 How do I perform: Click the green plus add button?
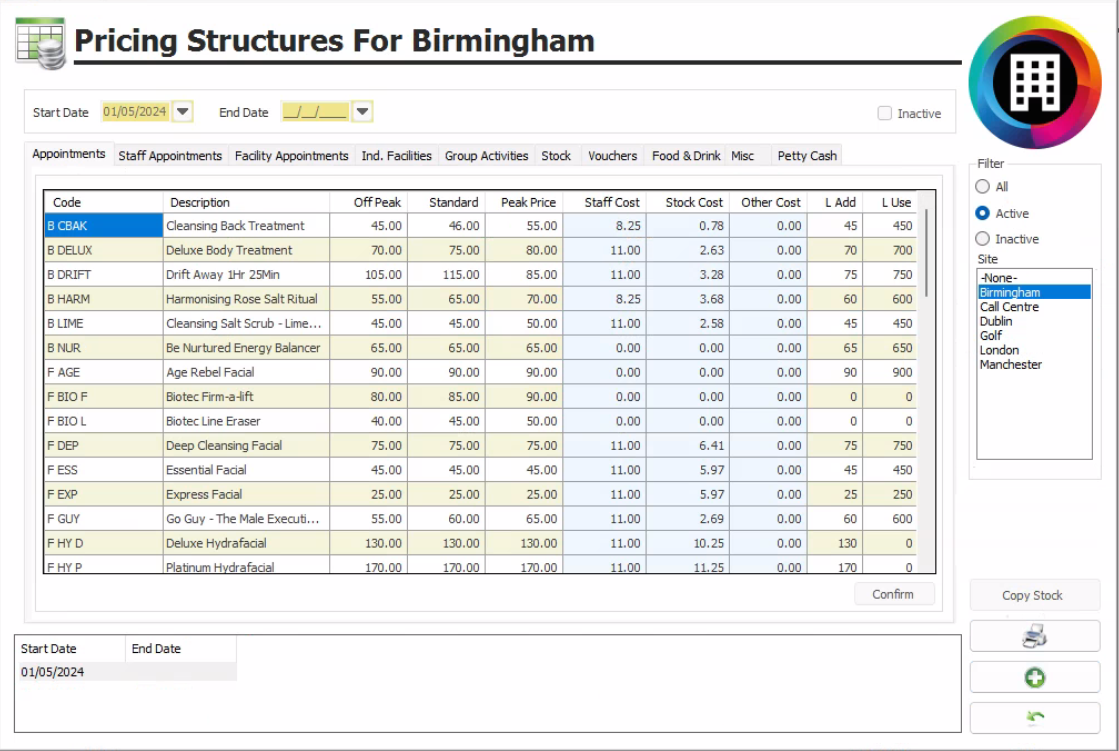click(x=1034, y=677)
